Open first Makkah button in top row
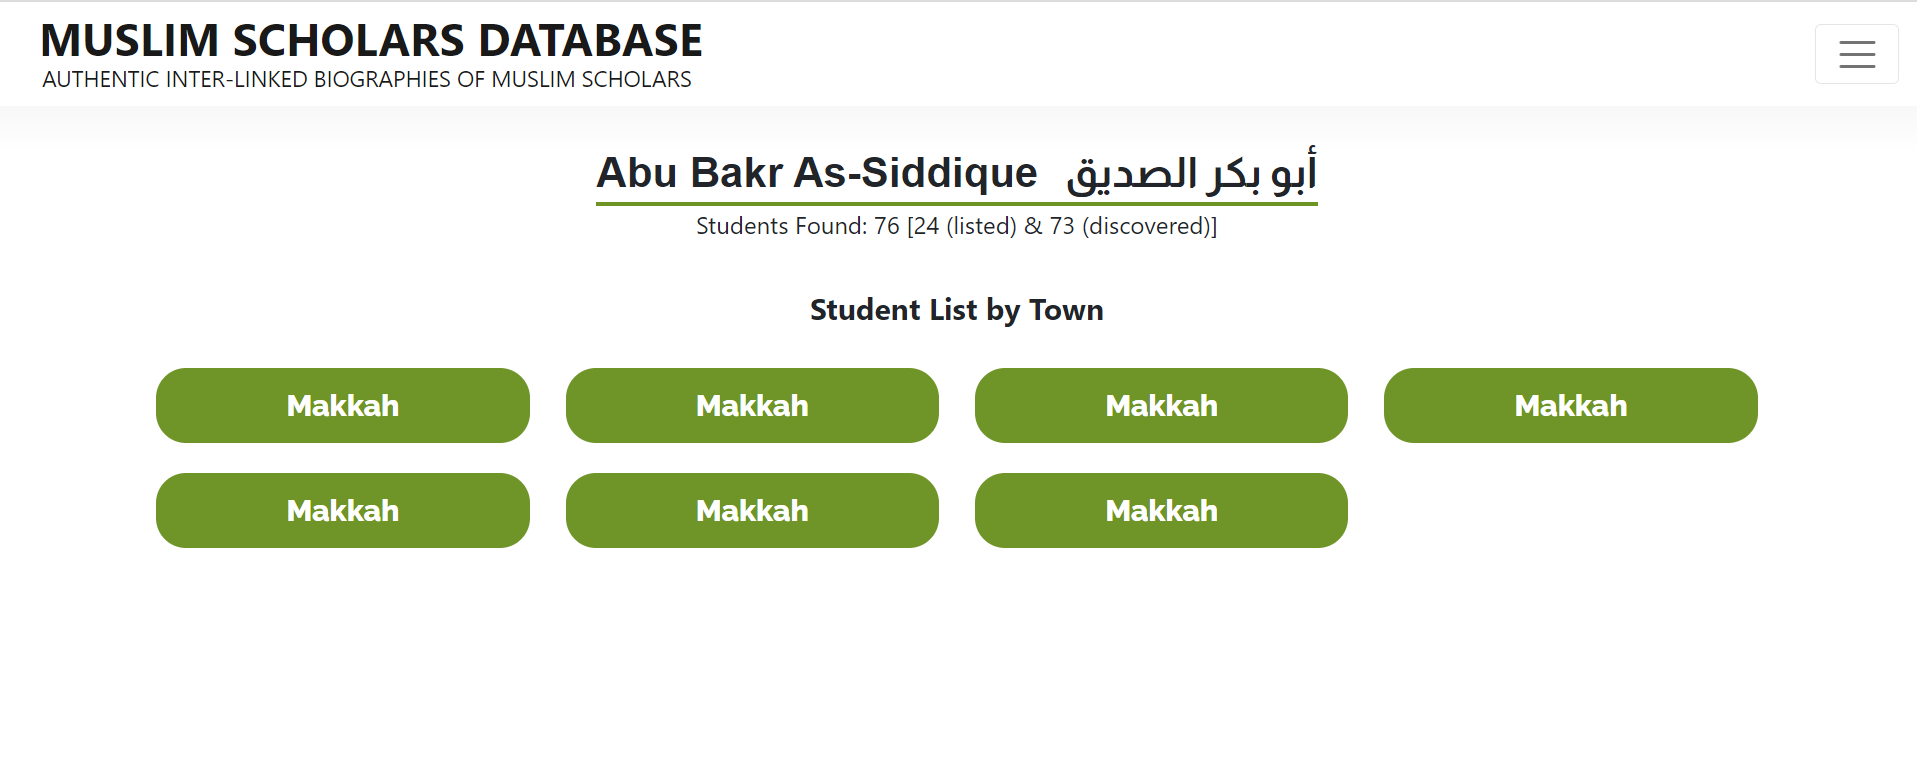 343,405
